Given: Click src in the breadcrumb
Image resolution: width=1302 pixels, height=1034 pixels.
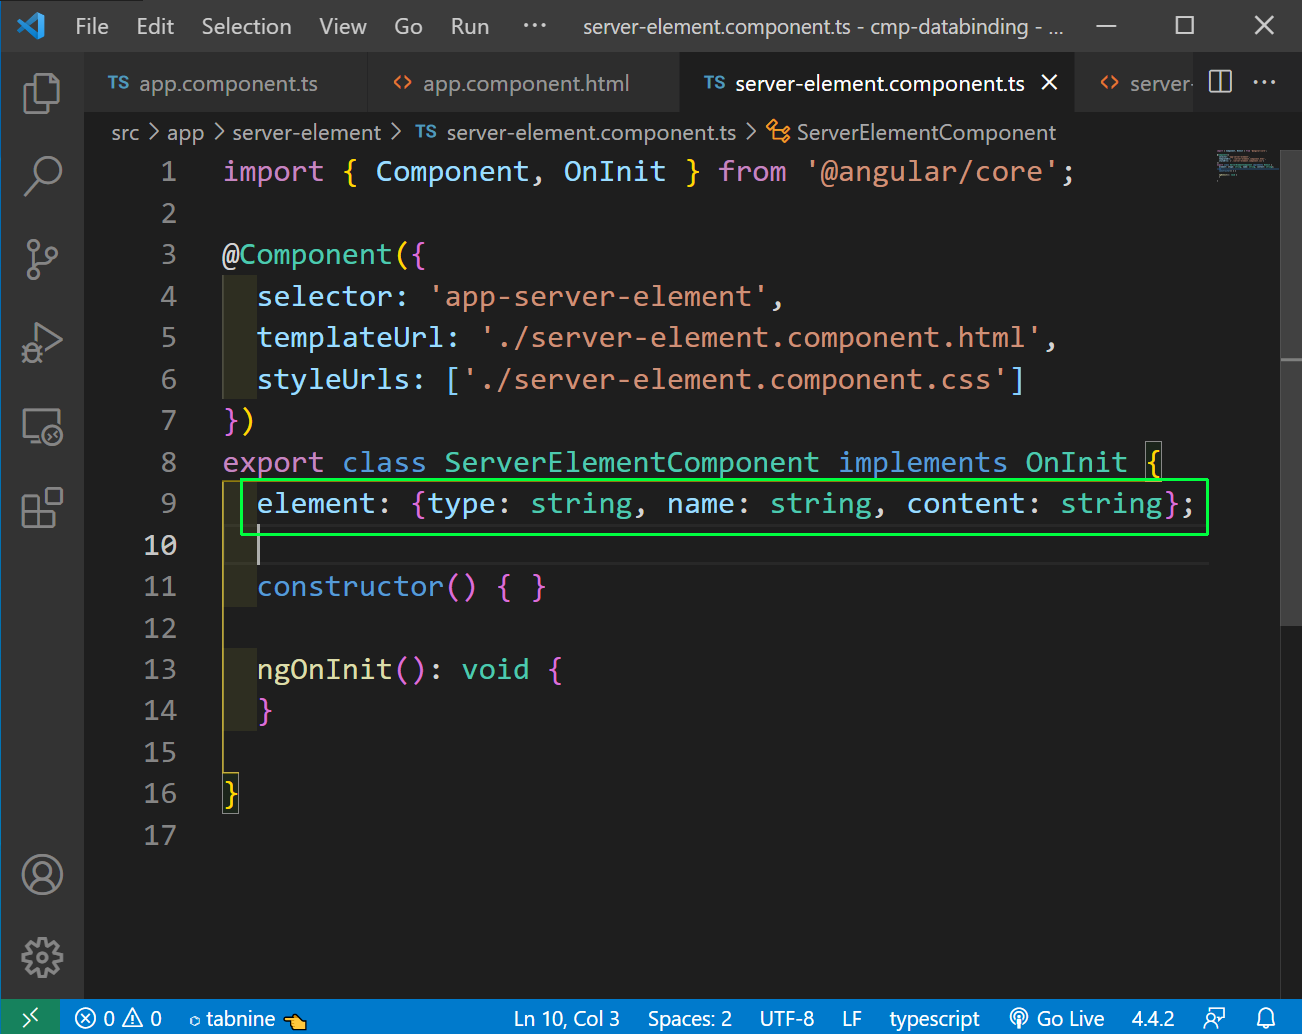Looking at the screenshot, I should (125, 132).
